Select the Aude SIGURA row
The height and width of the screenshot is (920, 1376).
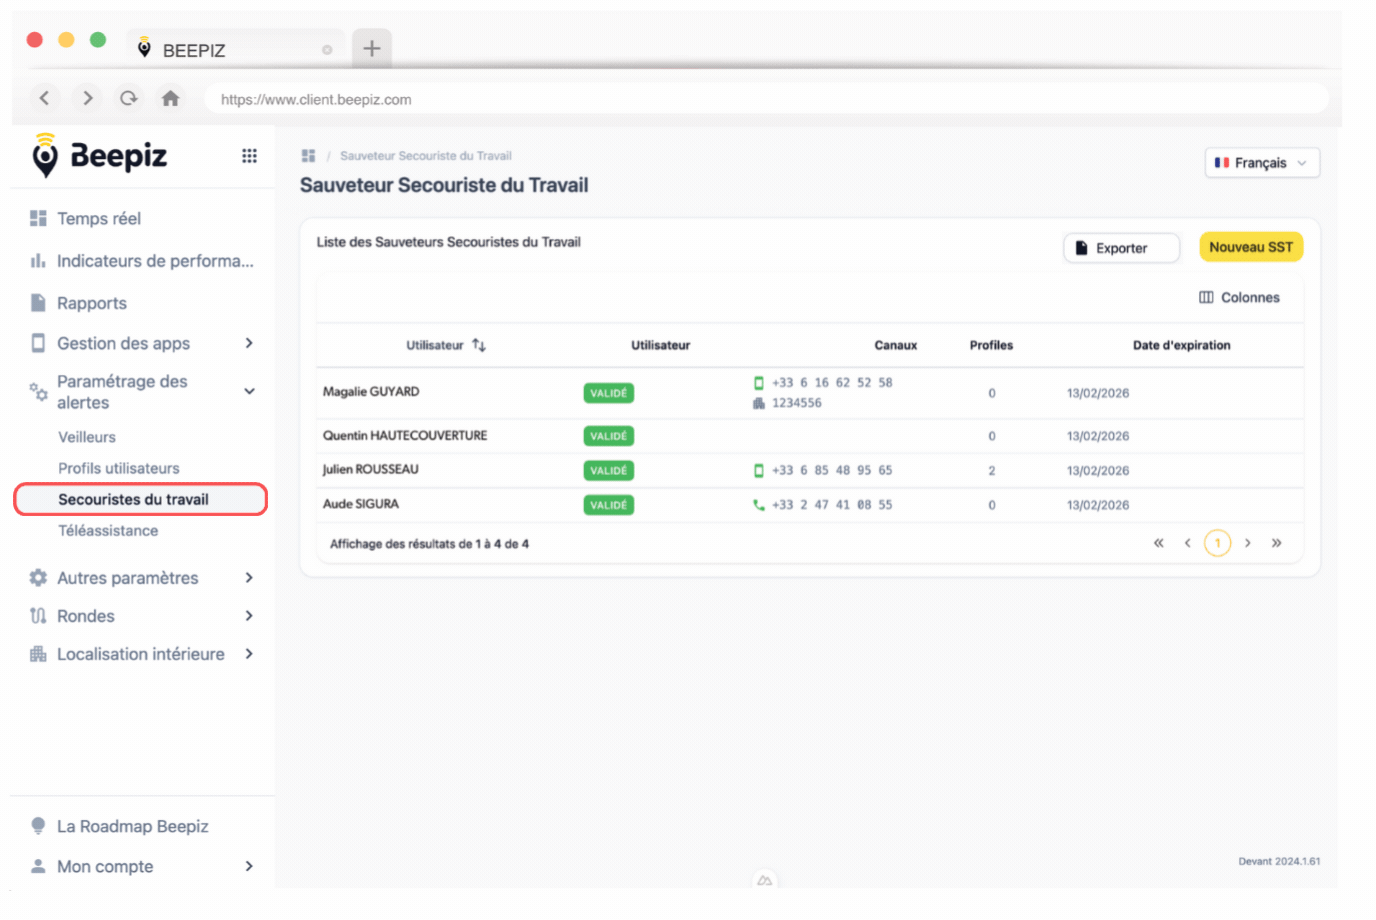pyautogui.click(x=810, y=505)
